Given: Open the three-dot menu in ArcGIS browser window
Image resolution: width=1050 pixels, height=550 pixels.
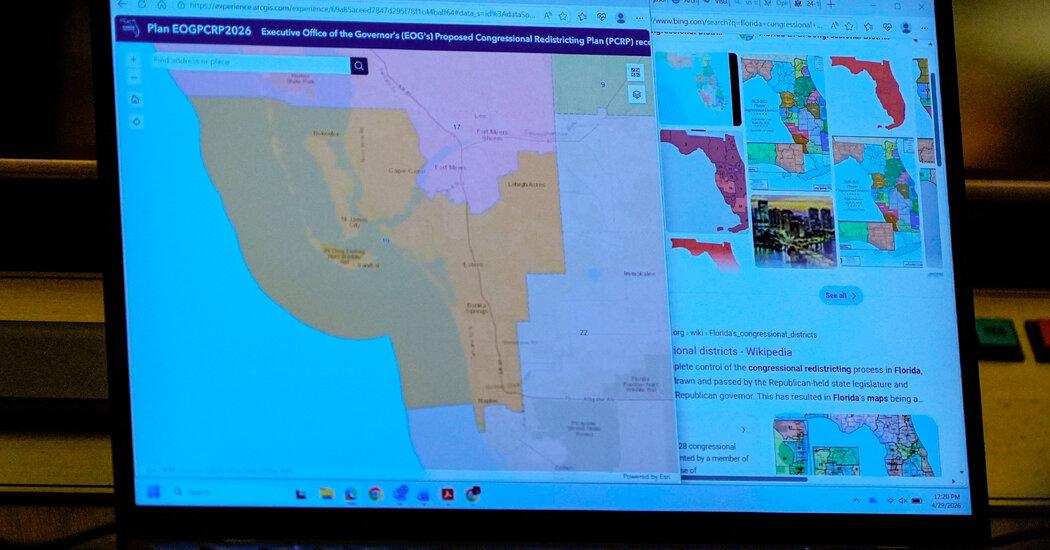Looking at the screenshot, I should pyautogui.click(x=640, y=18).
